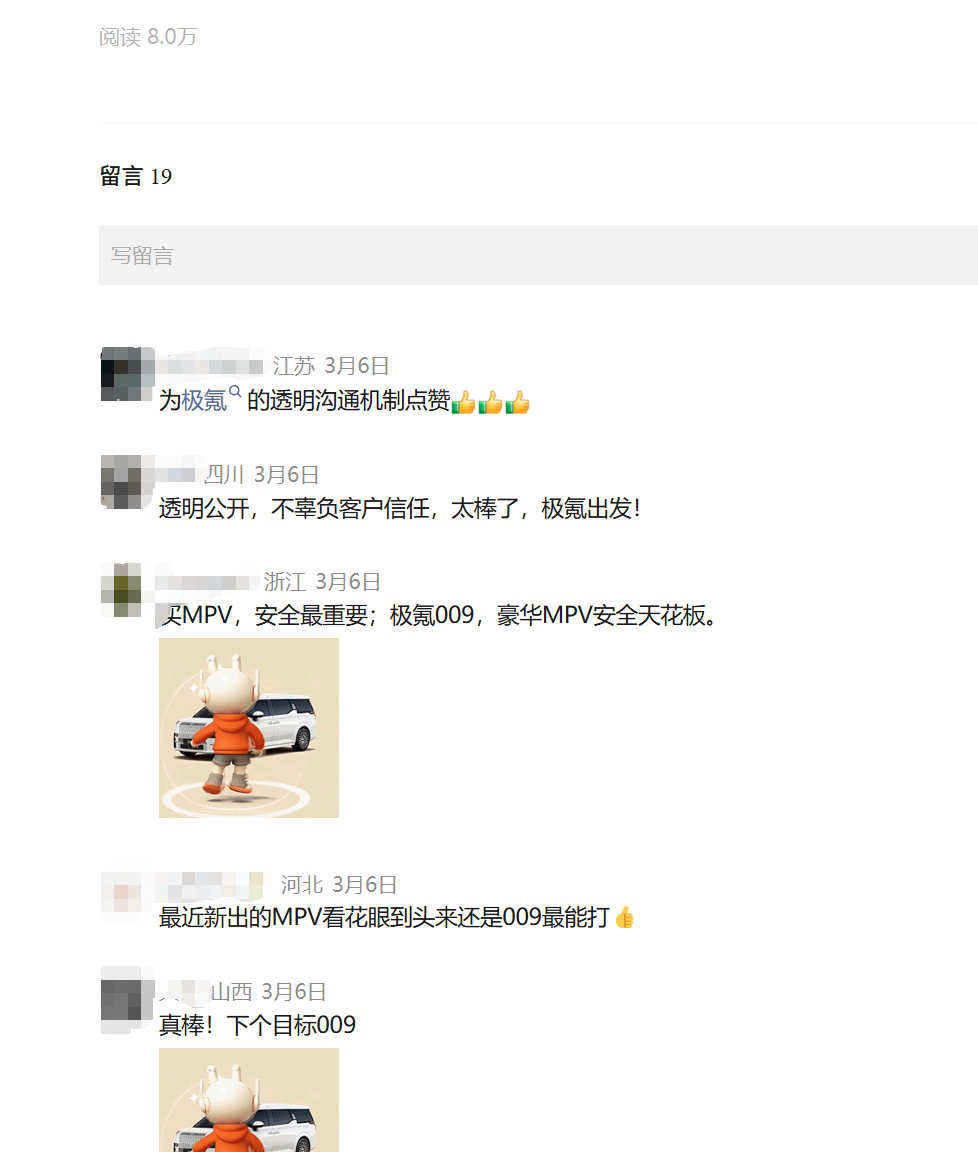Click the blurred username of Hebei commenter

click(211, 885)
